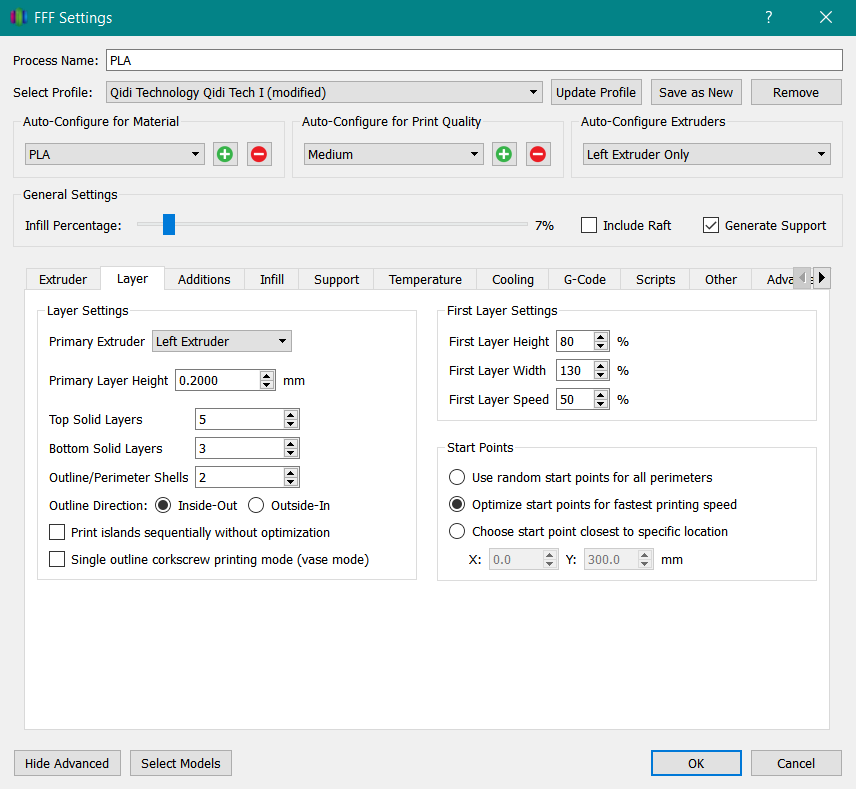Go to the Temperature tab
856x789 pixels.
point(425,280)
